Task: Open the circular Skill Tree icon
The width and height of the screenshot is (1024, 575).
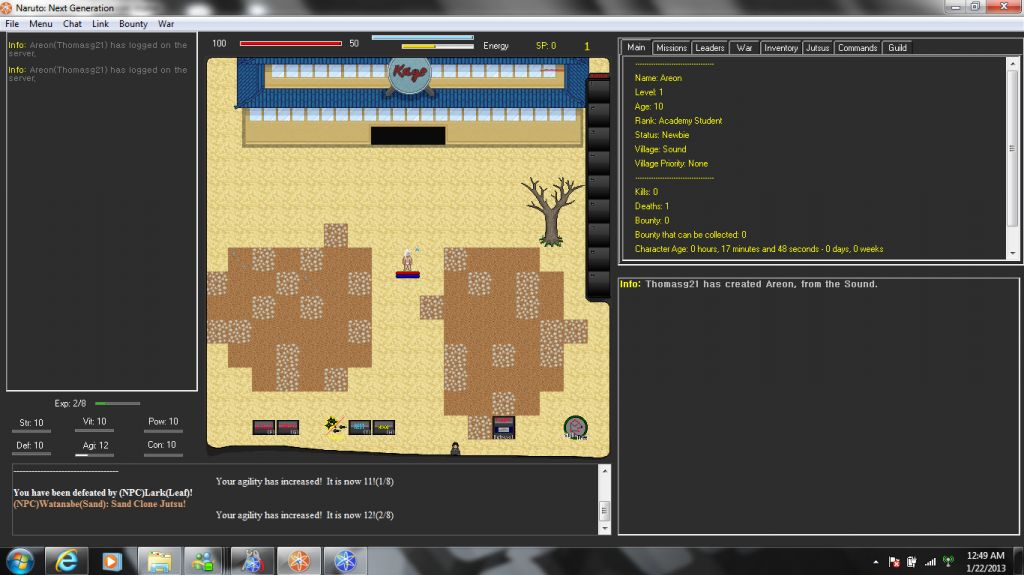Action: coord(575,427)
